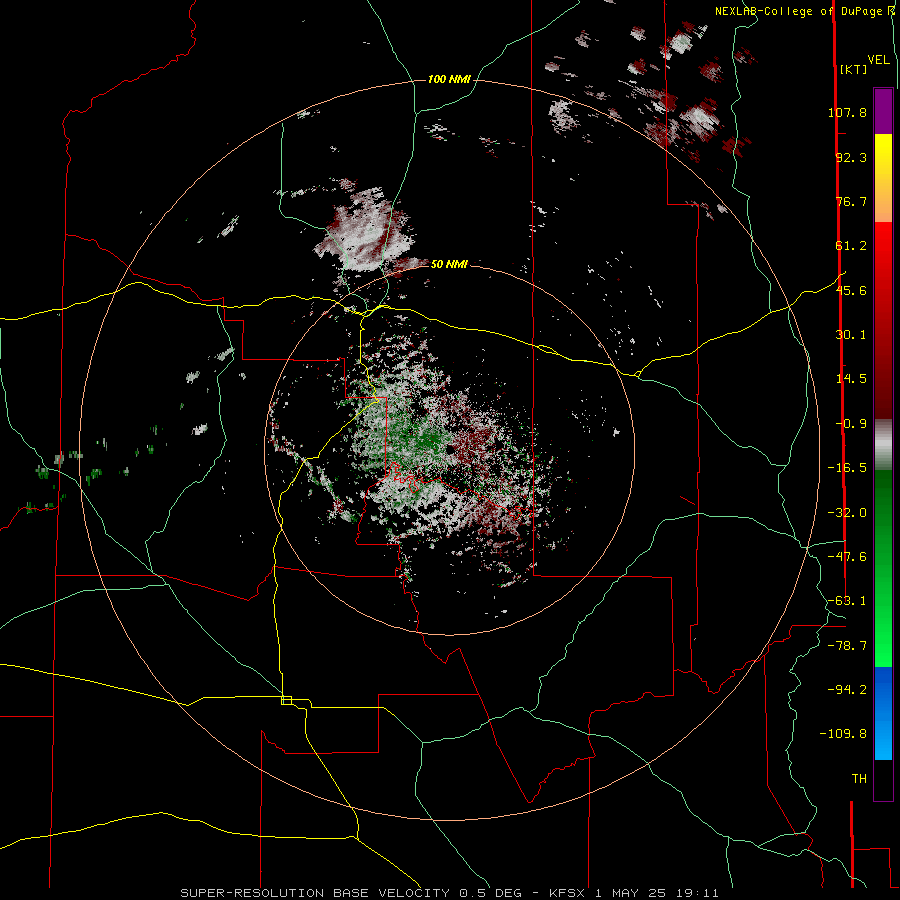Click the 45.6 velocity scale value
The height and width of the screenshot is (900, 900).
pos(851,290)
